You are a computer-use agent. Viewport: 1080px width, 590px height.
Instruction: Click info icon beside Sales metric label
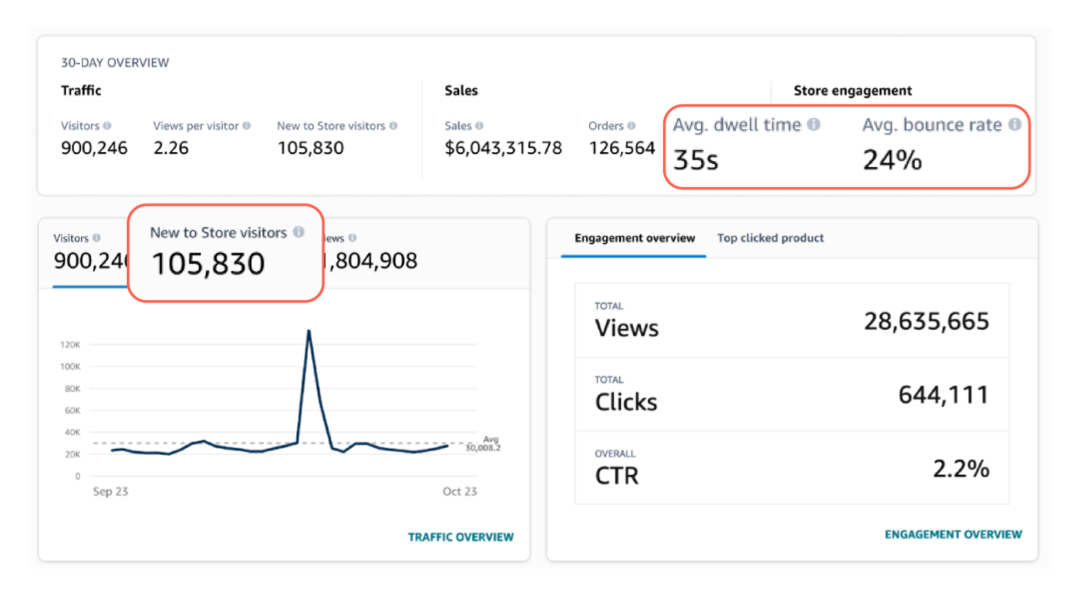[x=479, y=126]
